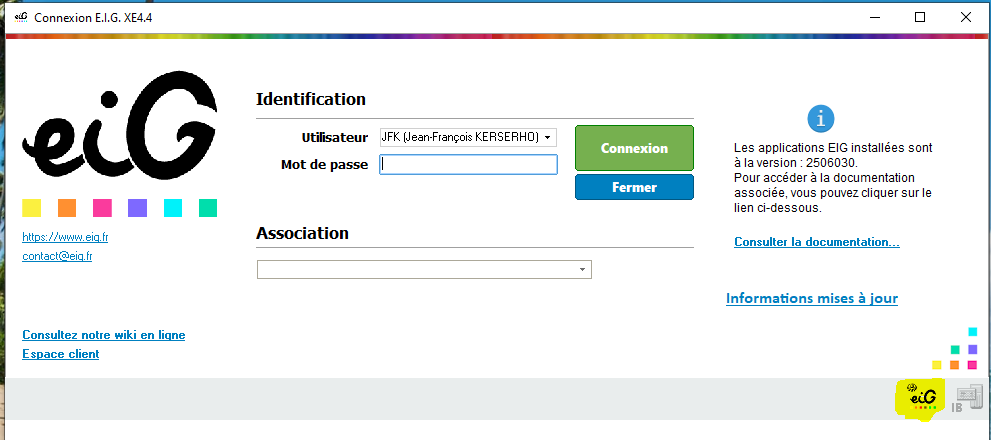The width and height of the screenshot is (991, 440).
Task: Focus the Mot de passe field
Action: 468,165
